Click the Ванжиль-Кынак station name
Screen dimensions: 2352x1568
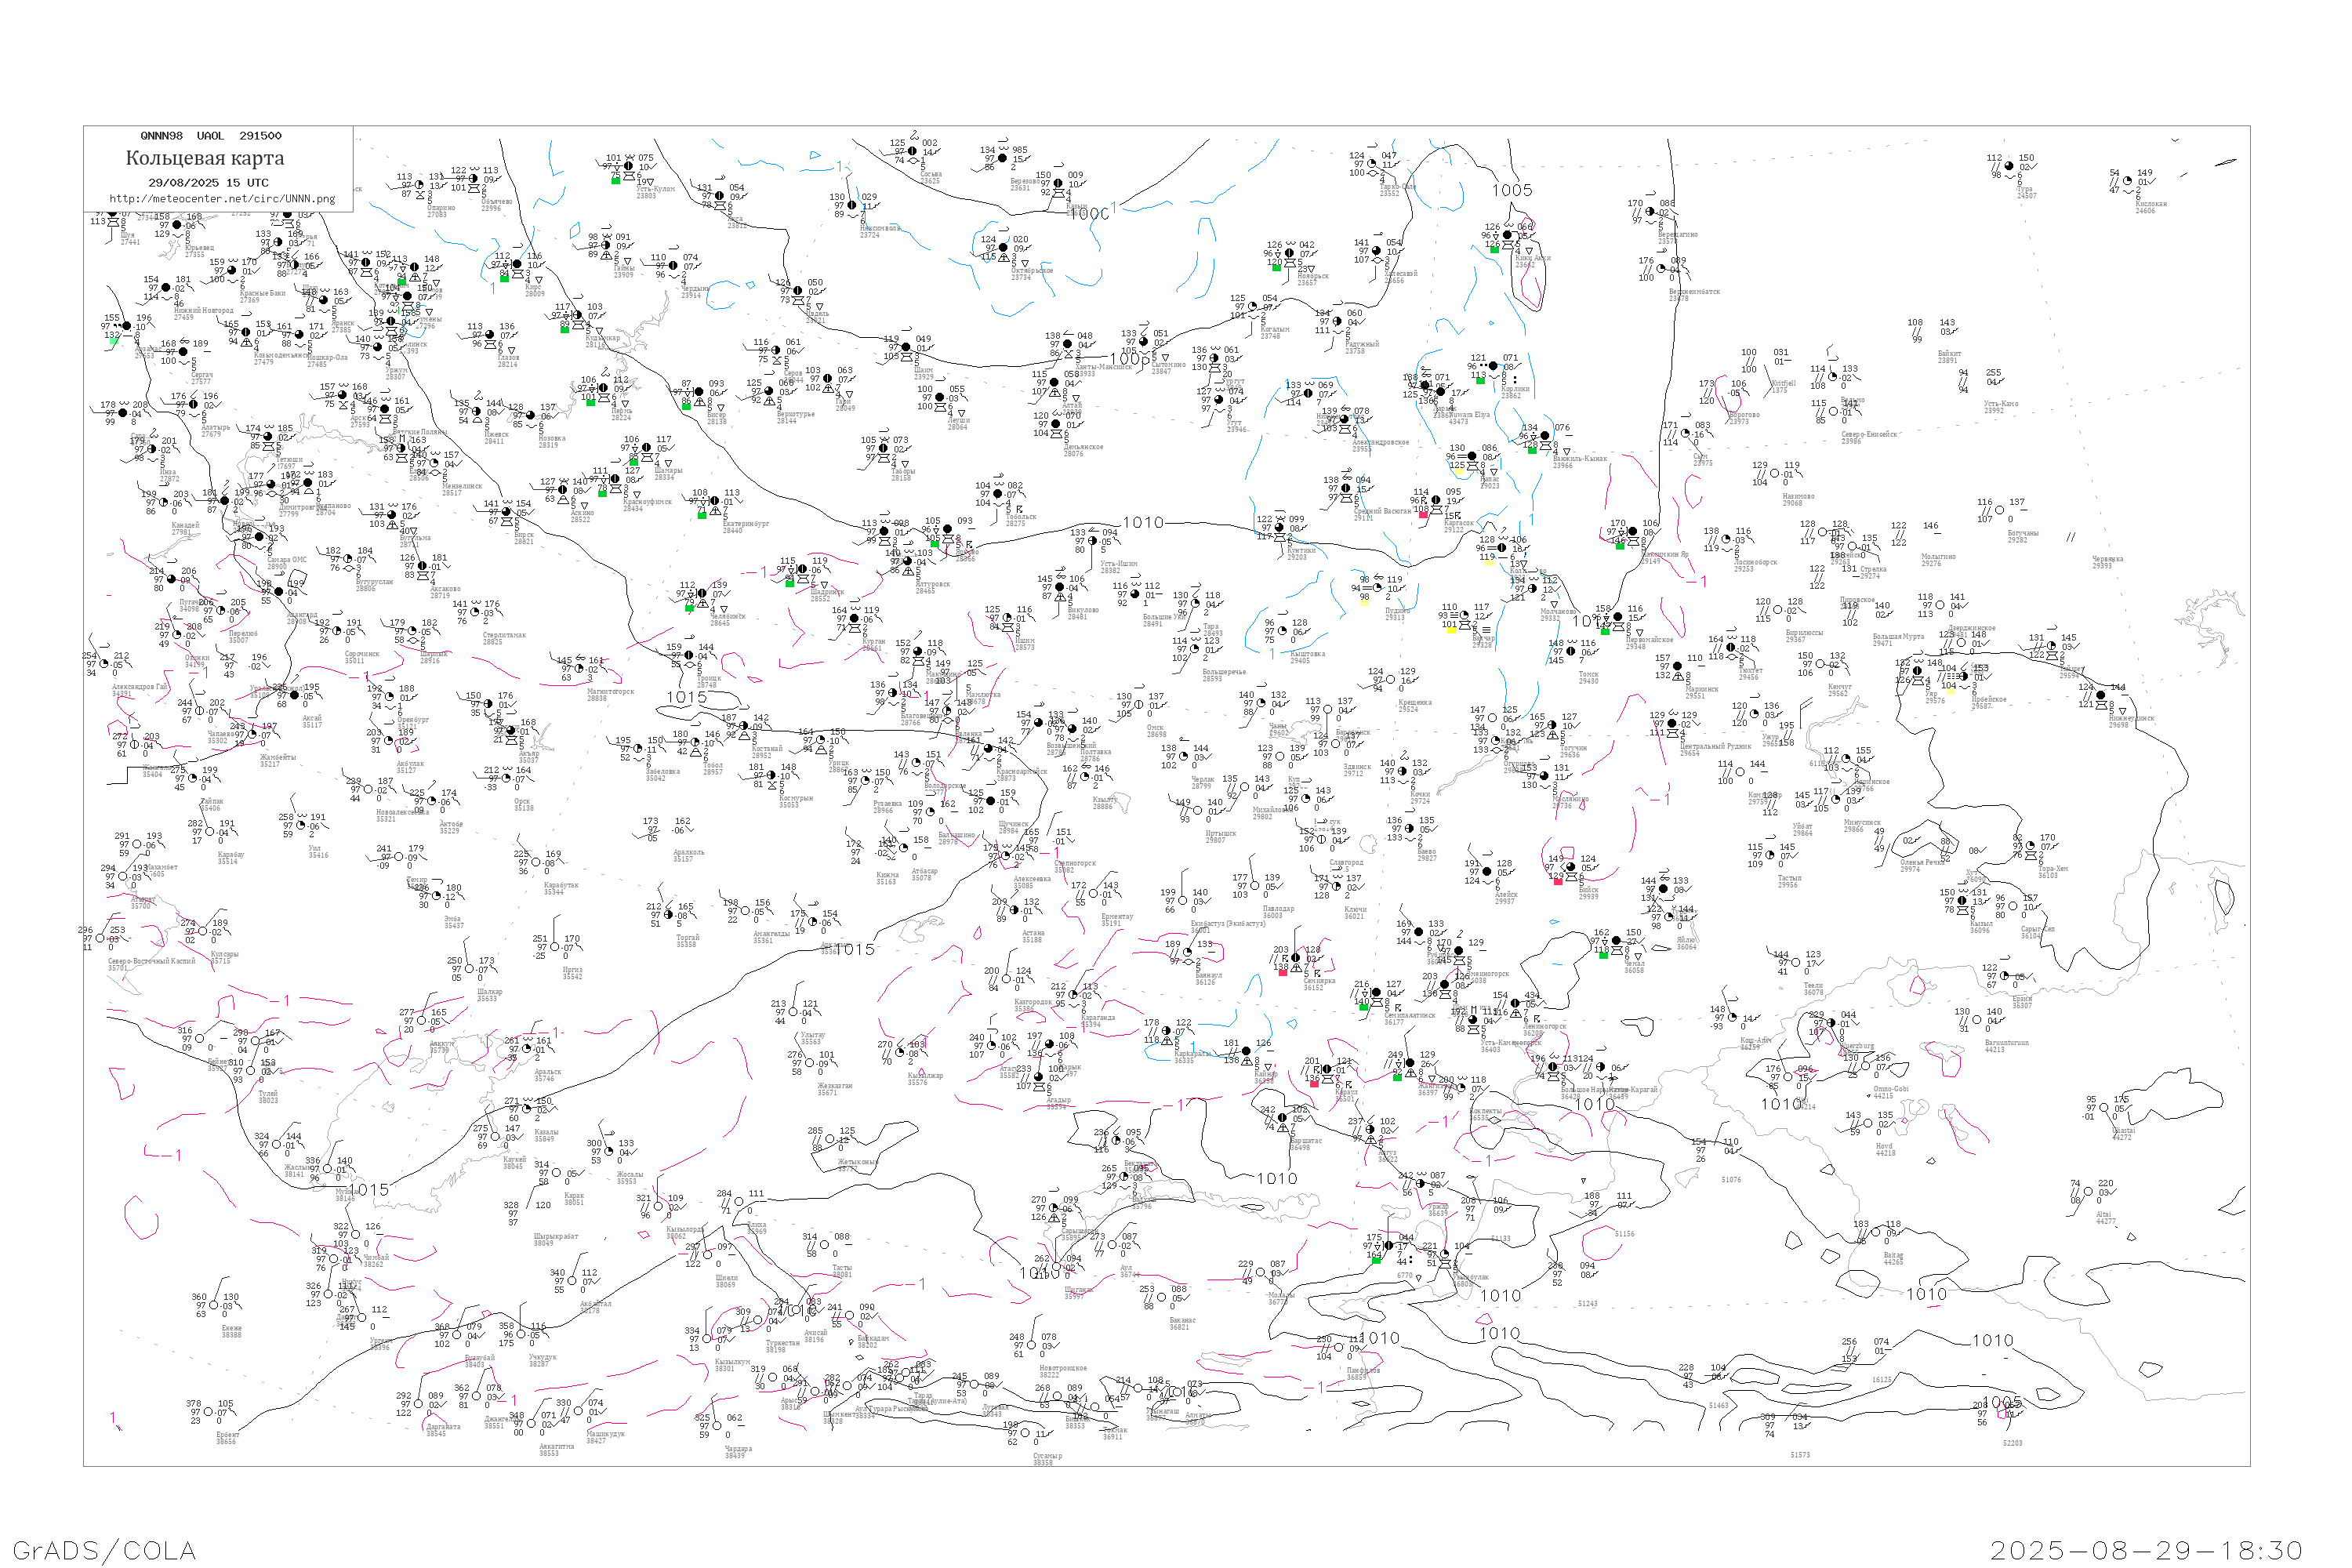point(1579,459)
